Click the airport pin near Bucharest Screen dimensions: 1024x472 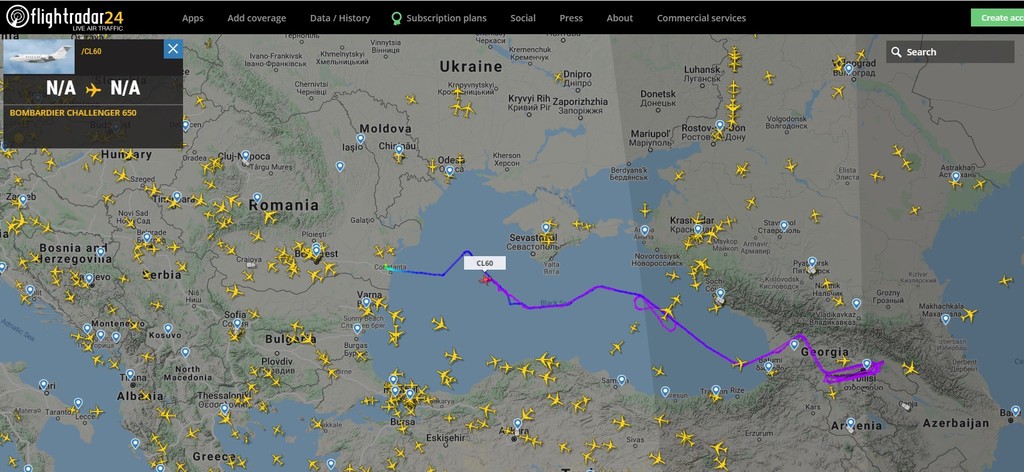pos(317,250)
